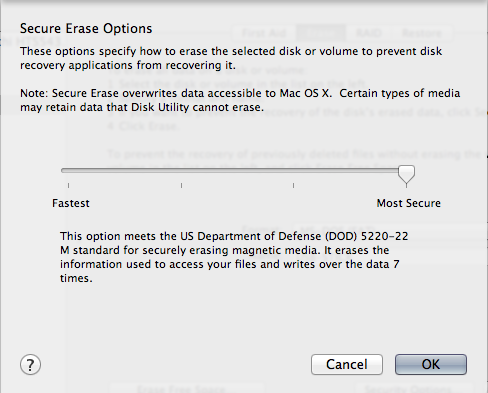
Task: Switch to the dimmed First Aid tab
Action: (x=264, y=33)
